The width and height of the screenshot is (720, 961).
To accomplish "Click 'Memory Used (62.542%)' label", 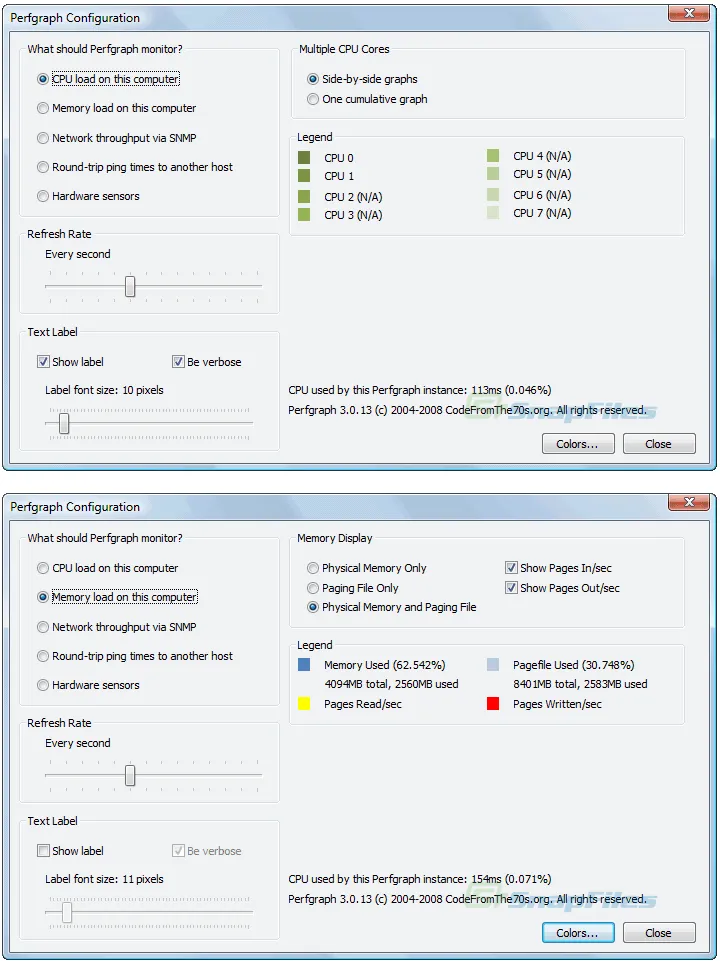I will pos(385,665).
